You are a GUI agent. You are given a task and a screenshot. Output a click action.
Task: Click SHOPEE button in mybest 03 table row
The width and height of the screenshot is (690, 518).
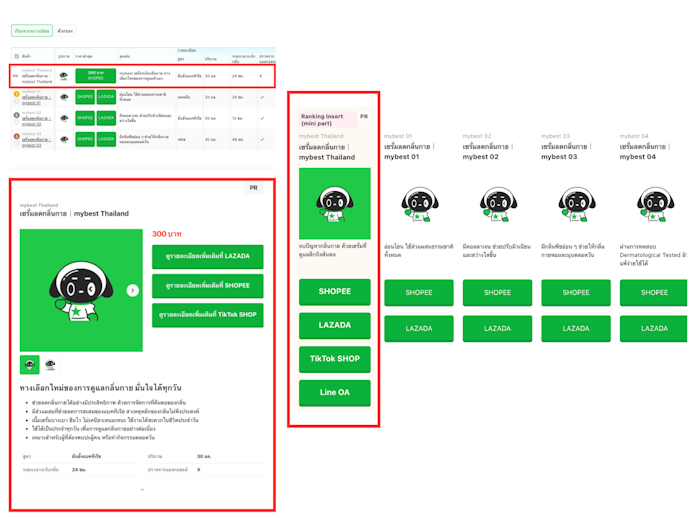tap(85, 139)
